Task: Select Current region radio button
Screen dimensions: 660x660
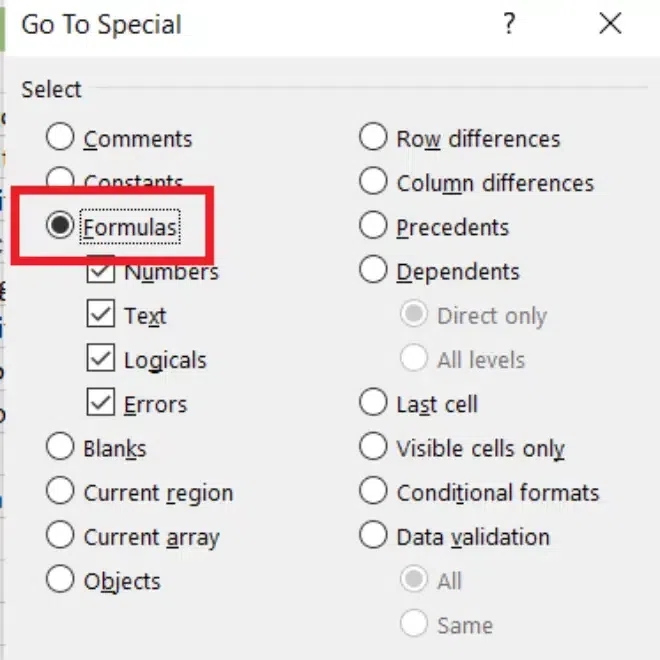Action: 60,492
